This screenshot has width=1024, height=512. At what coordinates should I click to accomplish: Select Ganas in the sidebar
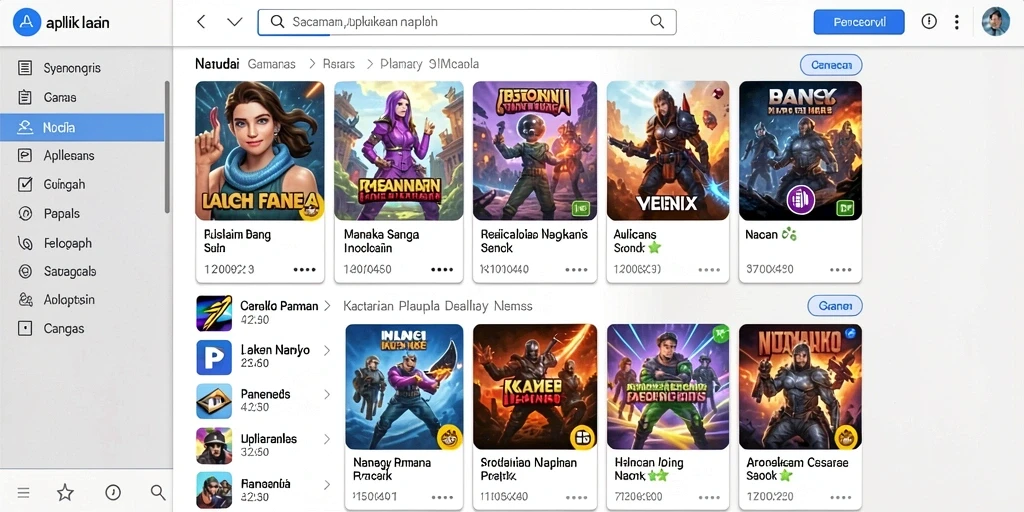[82, 98]
